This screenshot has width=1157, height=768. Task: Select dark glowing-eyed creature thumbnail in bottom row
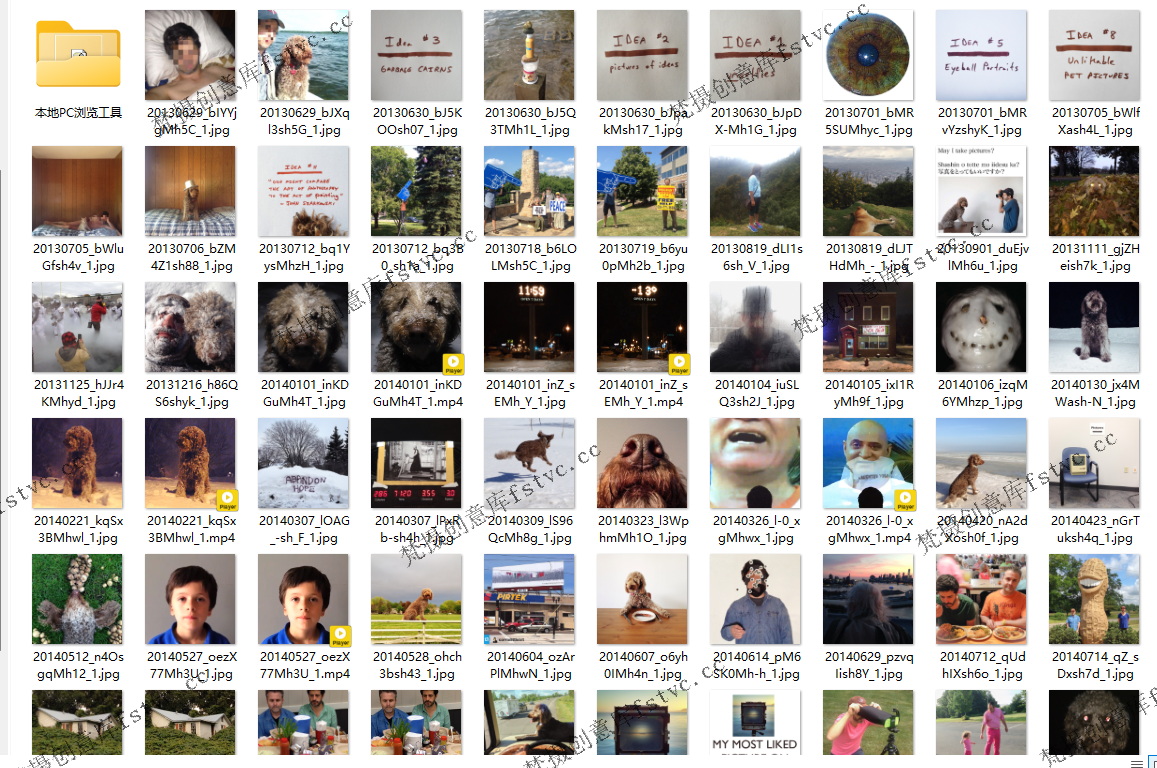[1094, 722]
